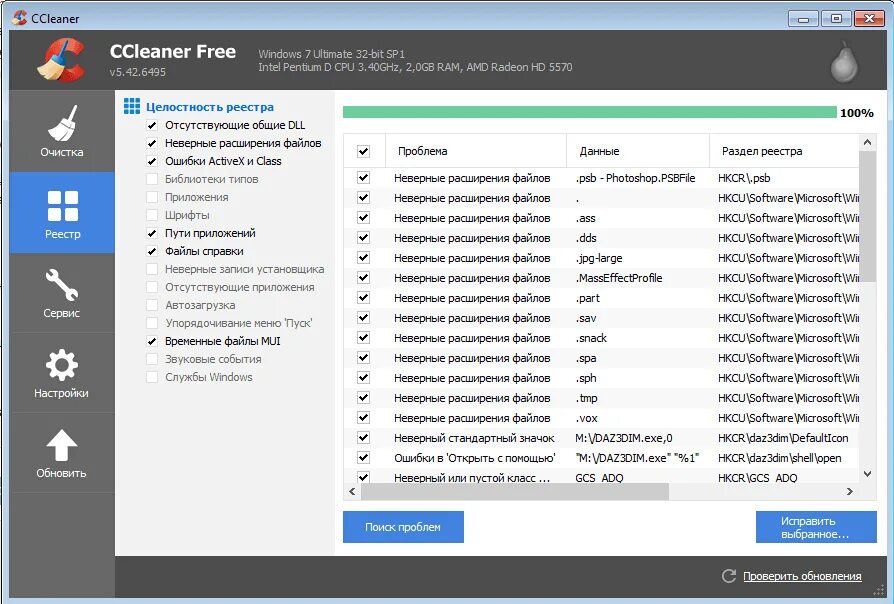Toggle the select-all checkbox in the table header
Screen dimensions: 894x604
click(363, 151)
